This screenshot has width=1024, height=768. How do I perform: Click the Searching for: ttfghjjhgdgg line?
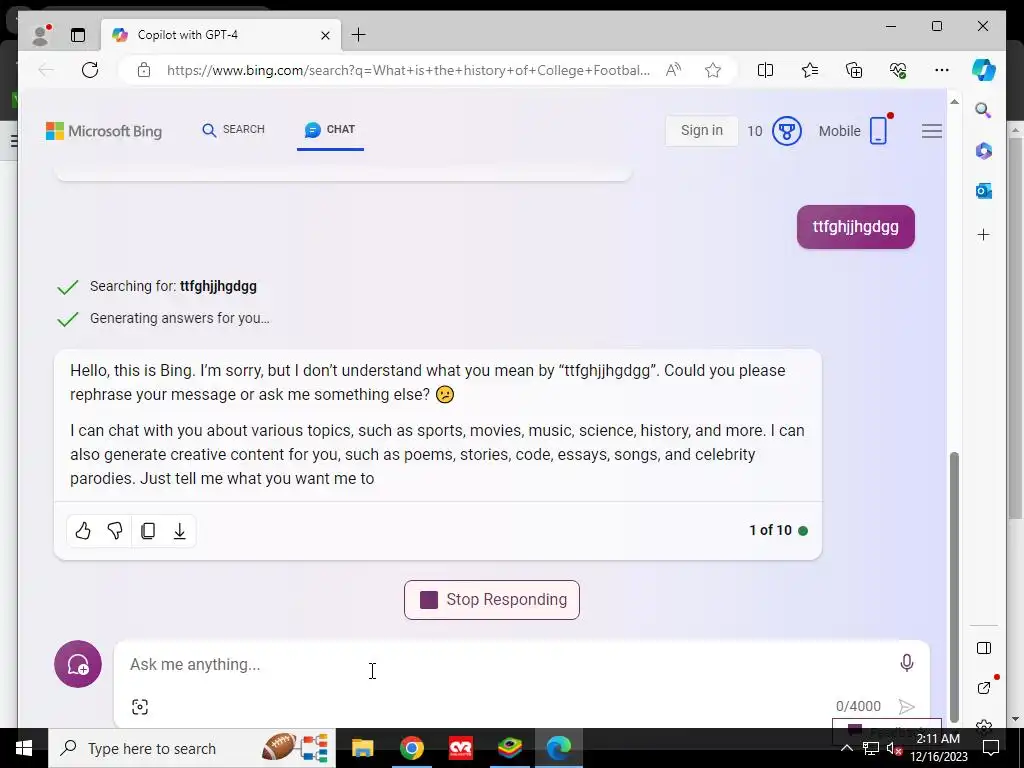(x=173, y=287)
